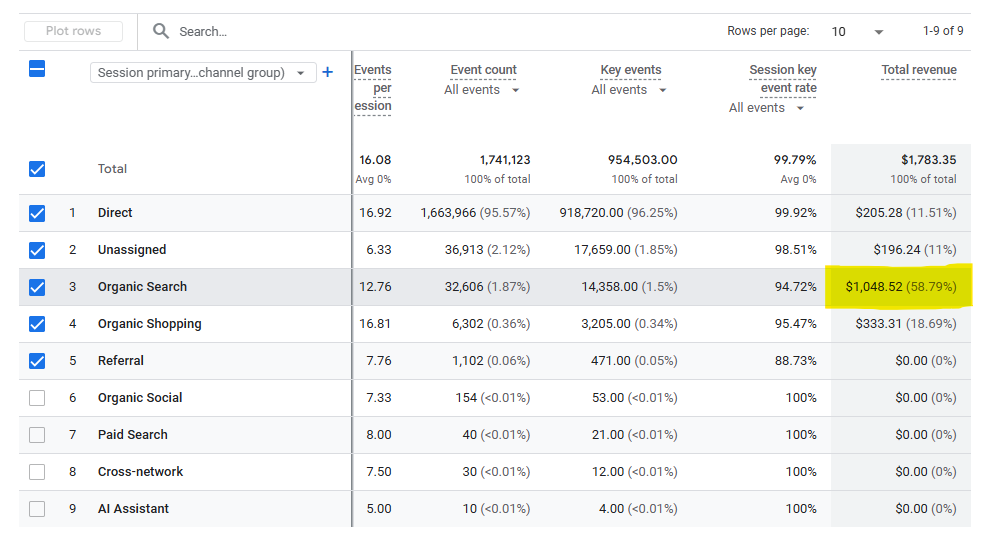This screenshot has width=989, height=538.
Task: Select the Paid Search channel name
Action: [132, 435]
